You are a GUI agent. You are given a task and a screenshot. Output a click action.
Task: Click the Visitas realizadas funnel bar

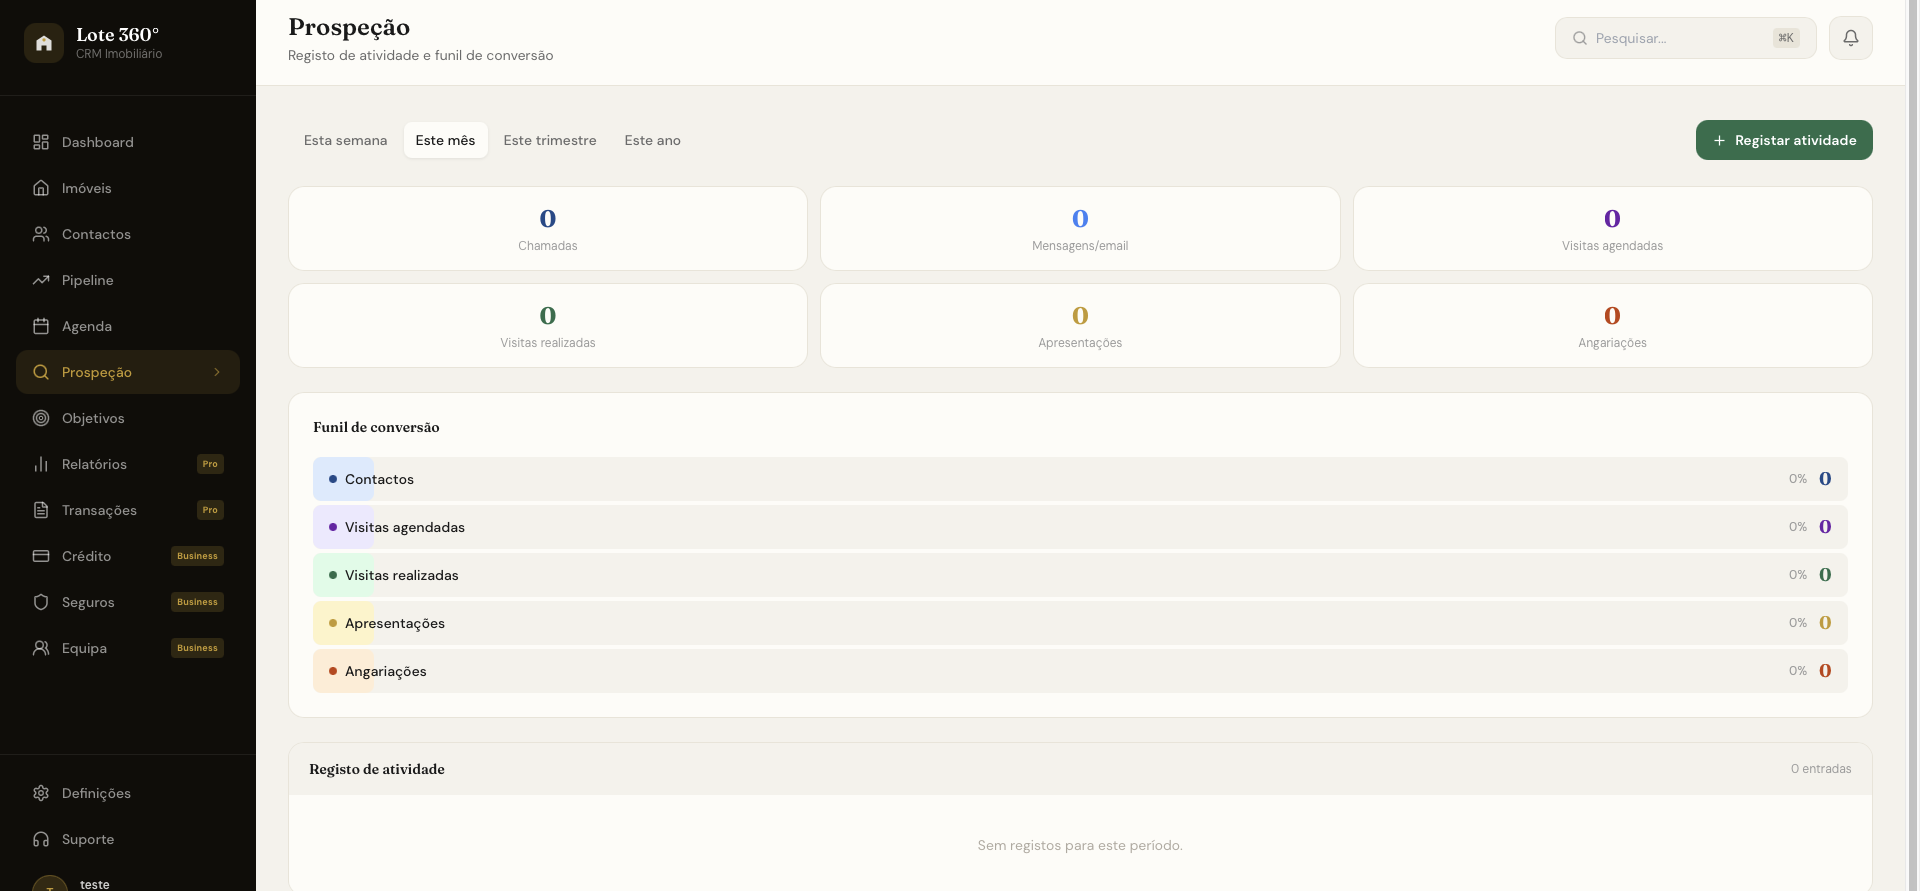tap(1080, 575)
